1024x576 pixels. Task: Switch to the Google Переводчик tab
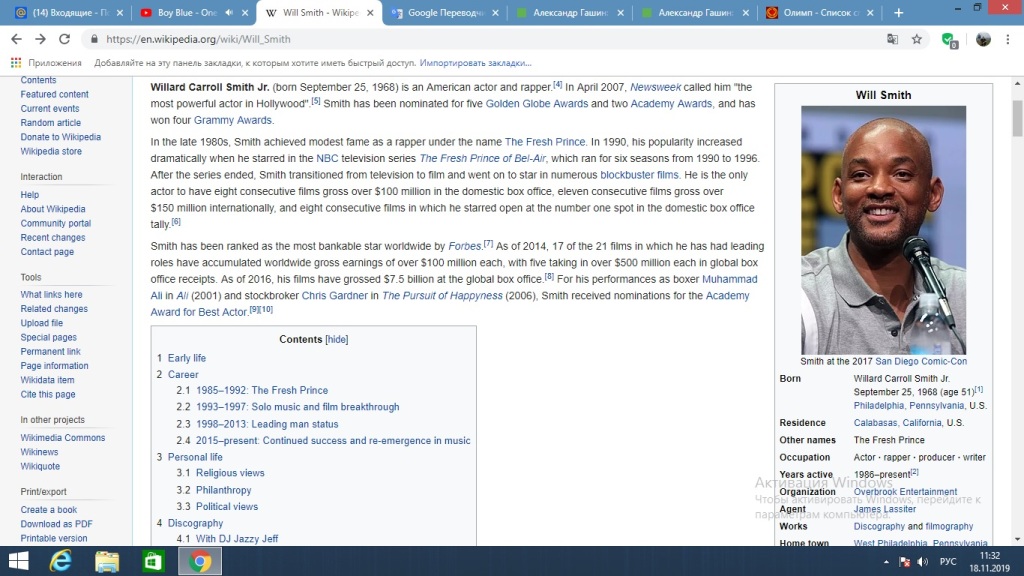point(444,12)
